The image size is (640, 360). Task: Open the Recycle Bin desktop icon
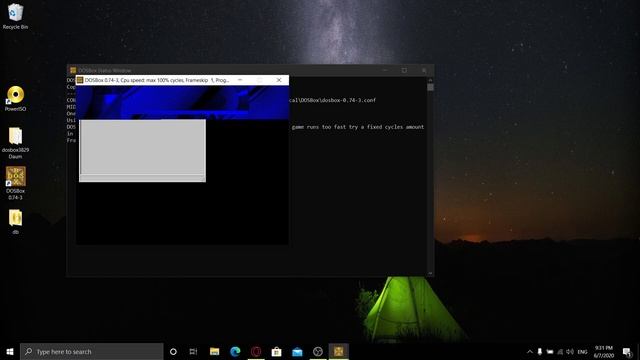15,16
